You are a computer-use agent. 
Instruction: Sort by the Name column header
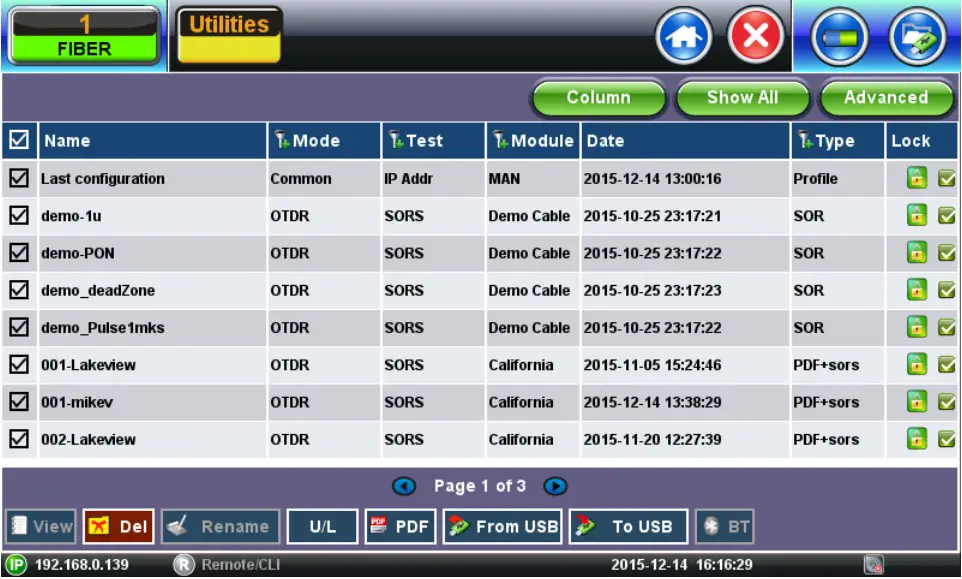point(153,140)
